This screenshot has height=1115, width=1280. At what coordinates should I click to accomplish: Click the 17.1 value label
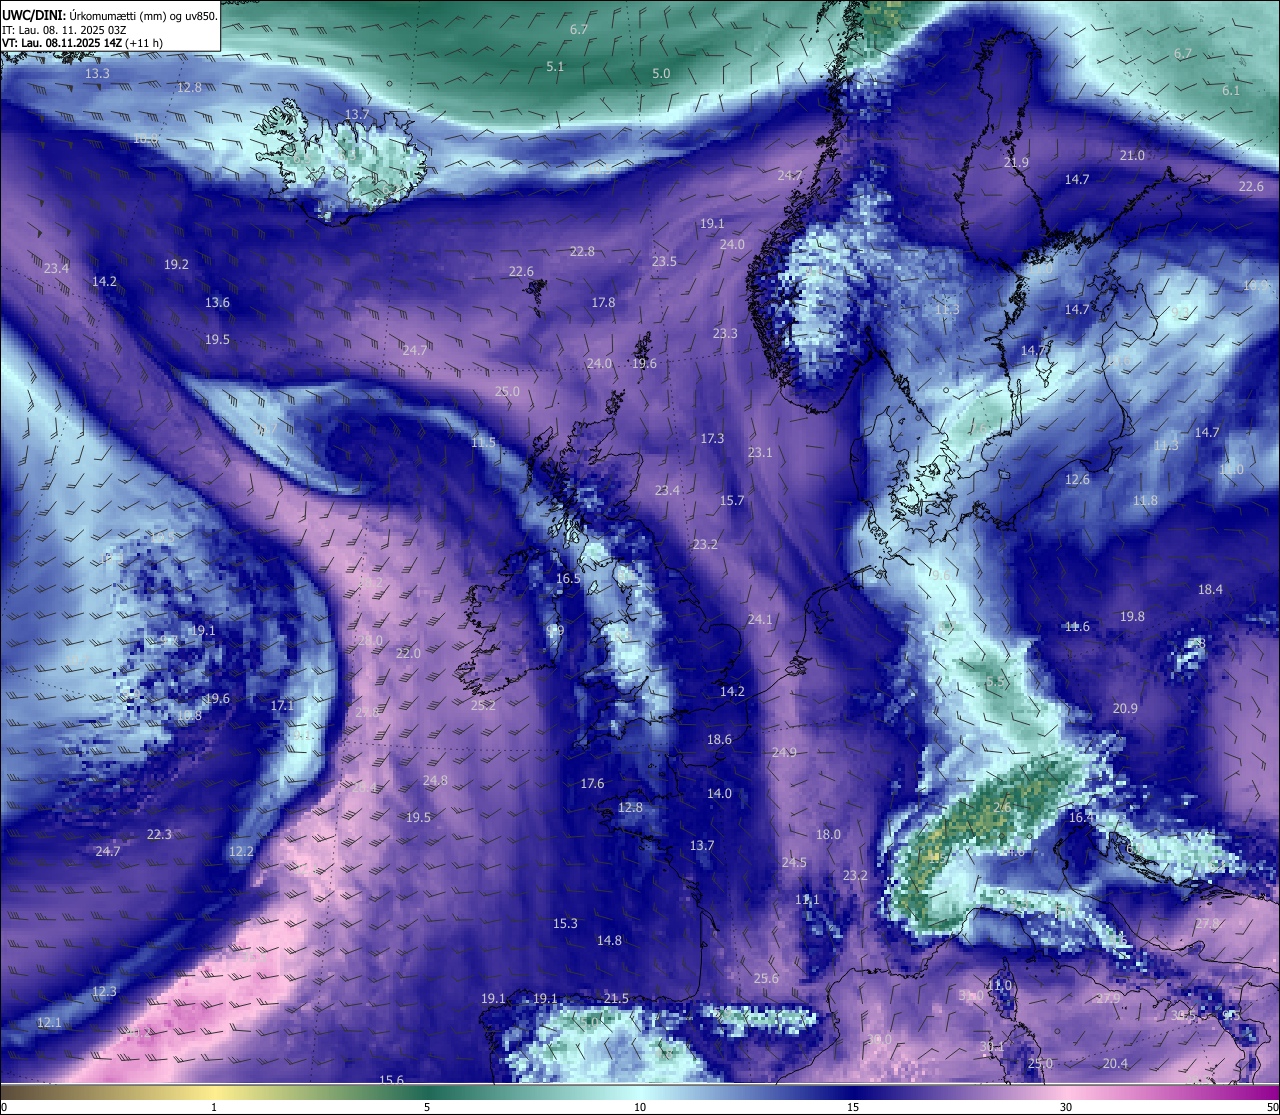coord(282,706)
